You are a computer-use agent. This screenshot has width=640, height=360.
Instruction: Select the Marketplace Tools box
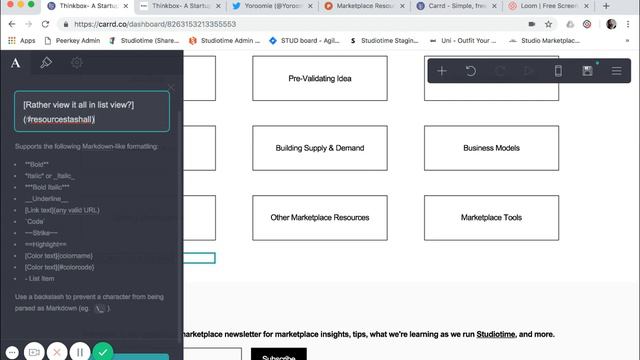pos(491,218)
